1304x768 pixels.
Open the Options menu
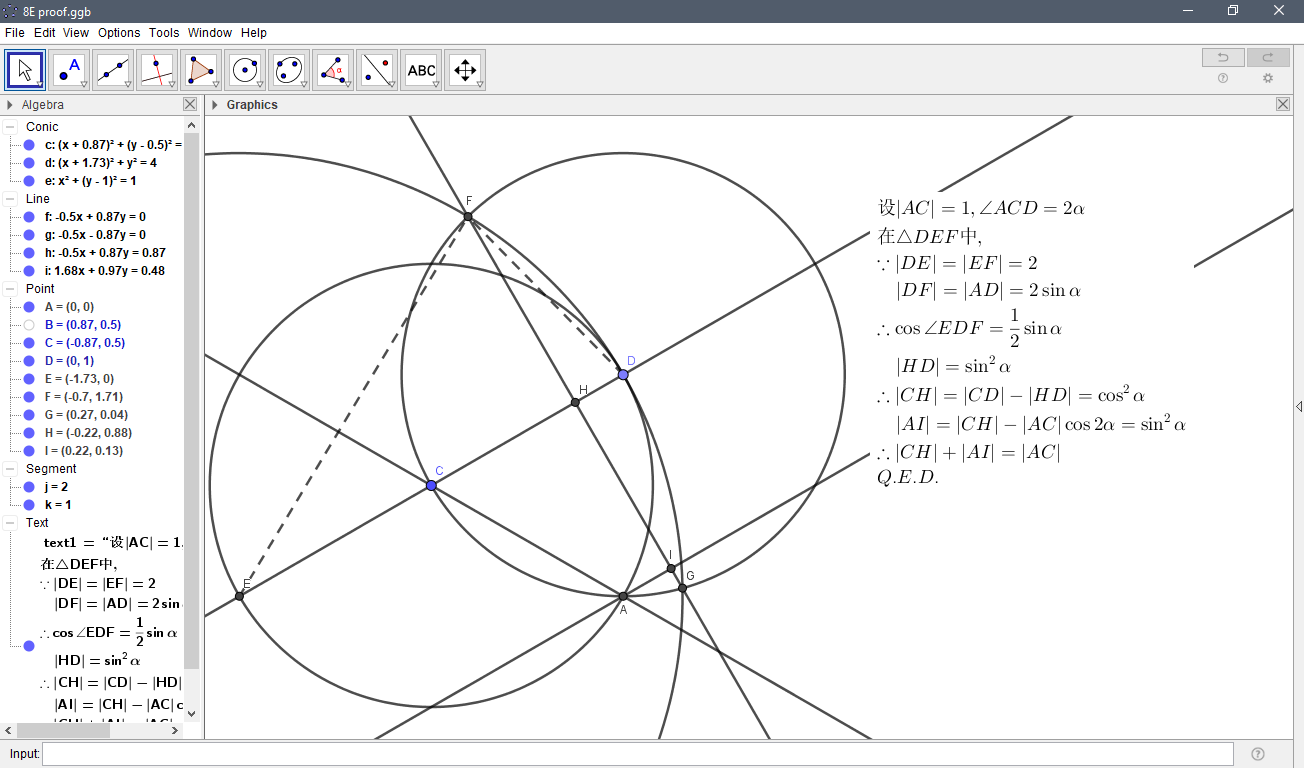(x=118, y=32)
